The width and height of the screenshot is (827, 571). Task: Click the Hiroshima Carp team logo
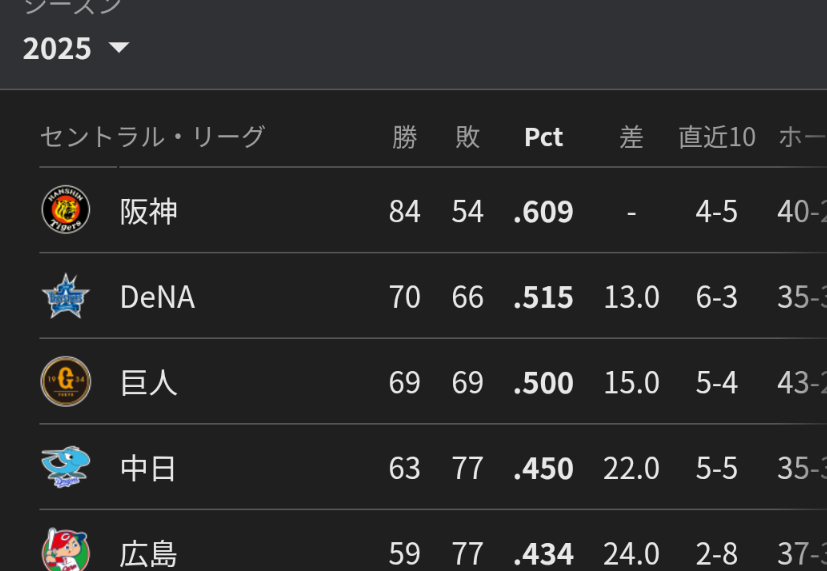[x=66, y=551]
